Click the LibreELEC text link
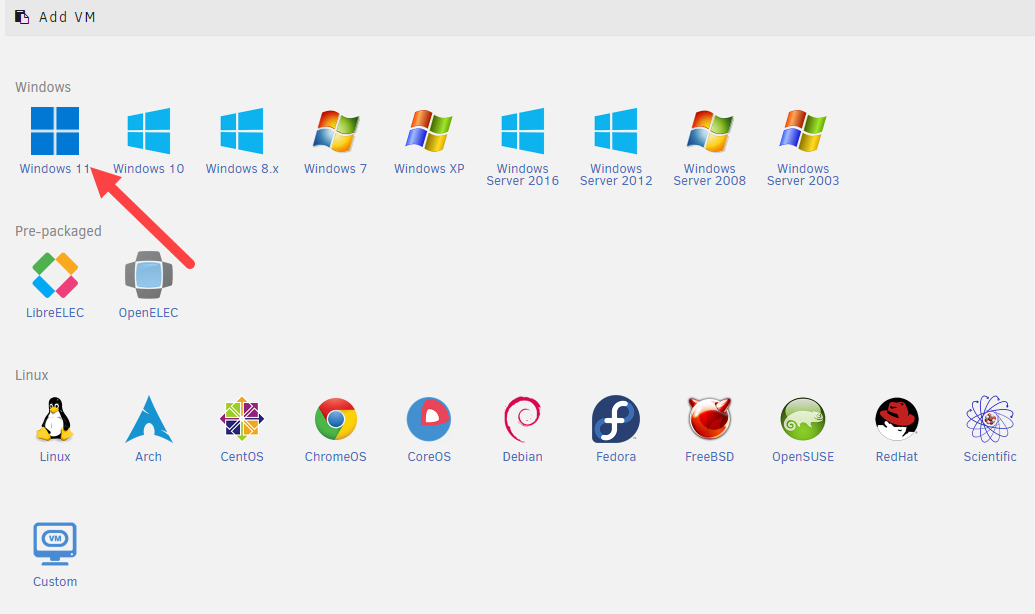The width and height of the screenshot is (1035, 614). pos(55,313)
